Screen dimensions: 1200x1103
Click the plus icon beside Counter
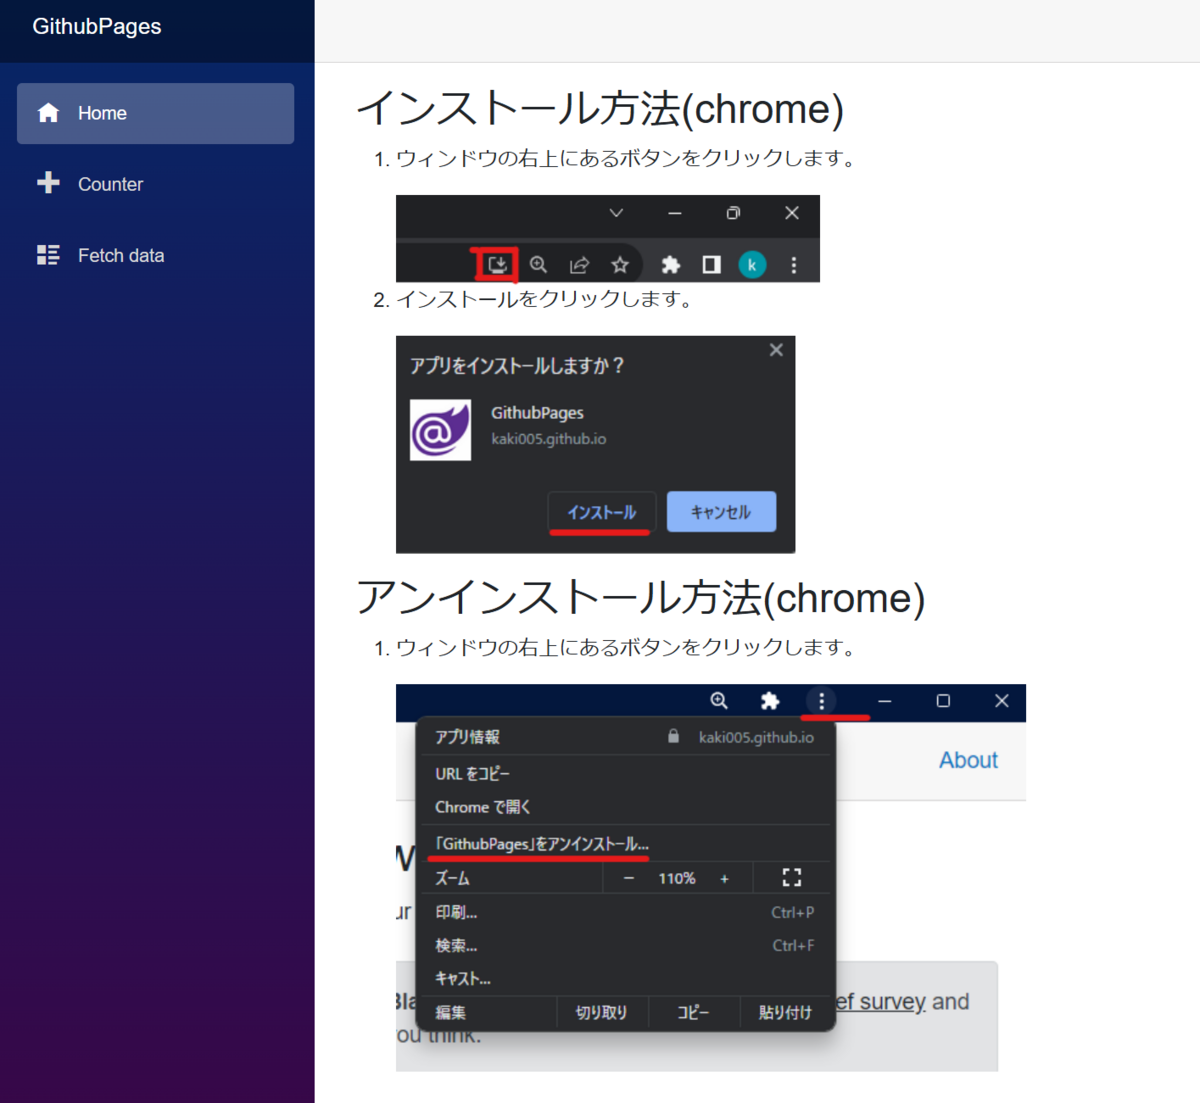point(48,183)
